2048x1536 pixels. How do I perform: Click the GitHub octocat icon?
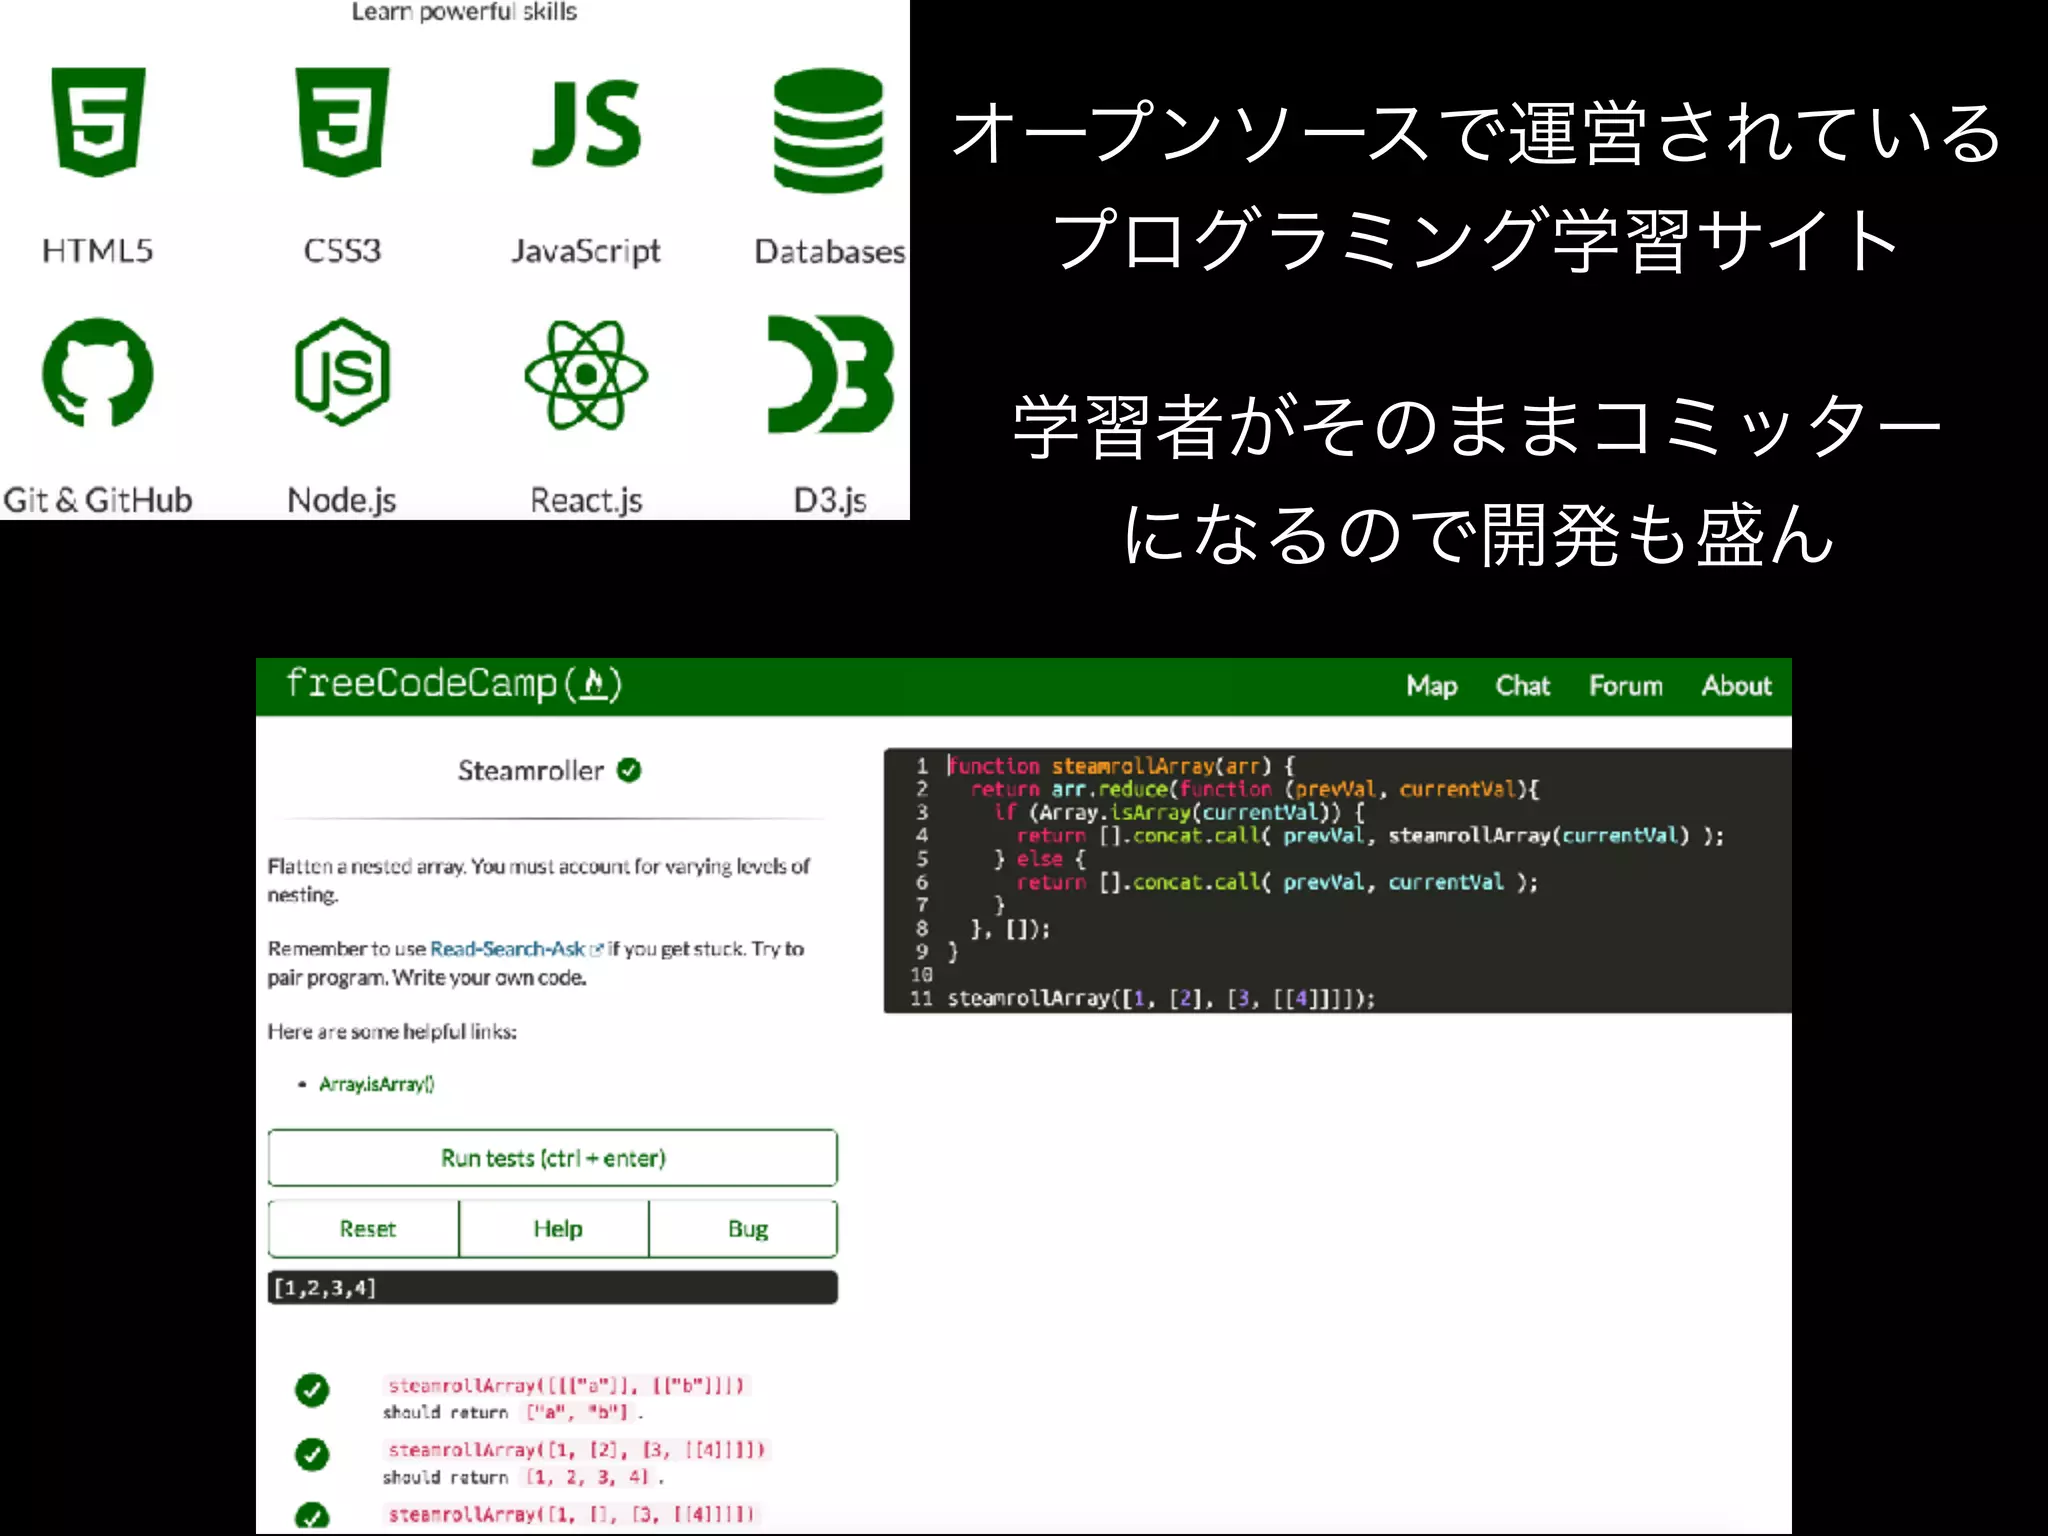coord(98,373)
